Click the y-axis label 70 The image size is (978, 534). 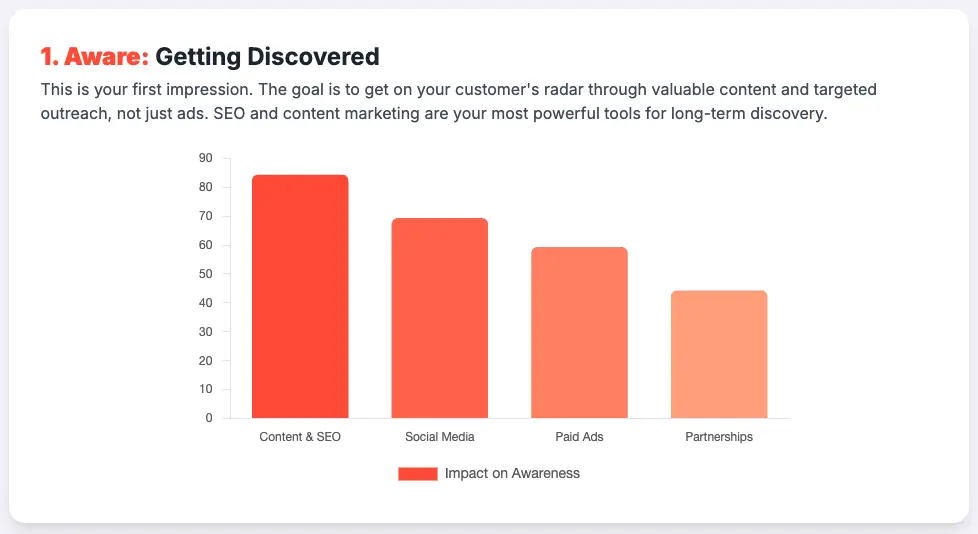206,216
